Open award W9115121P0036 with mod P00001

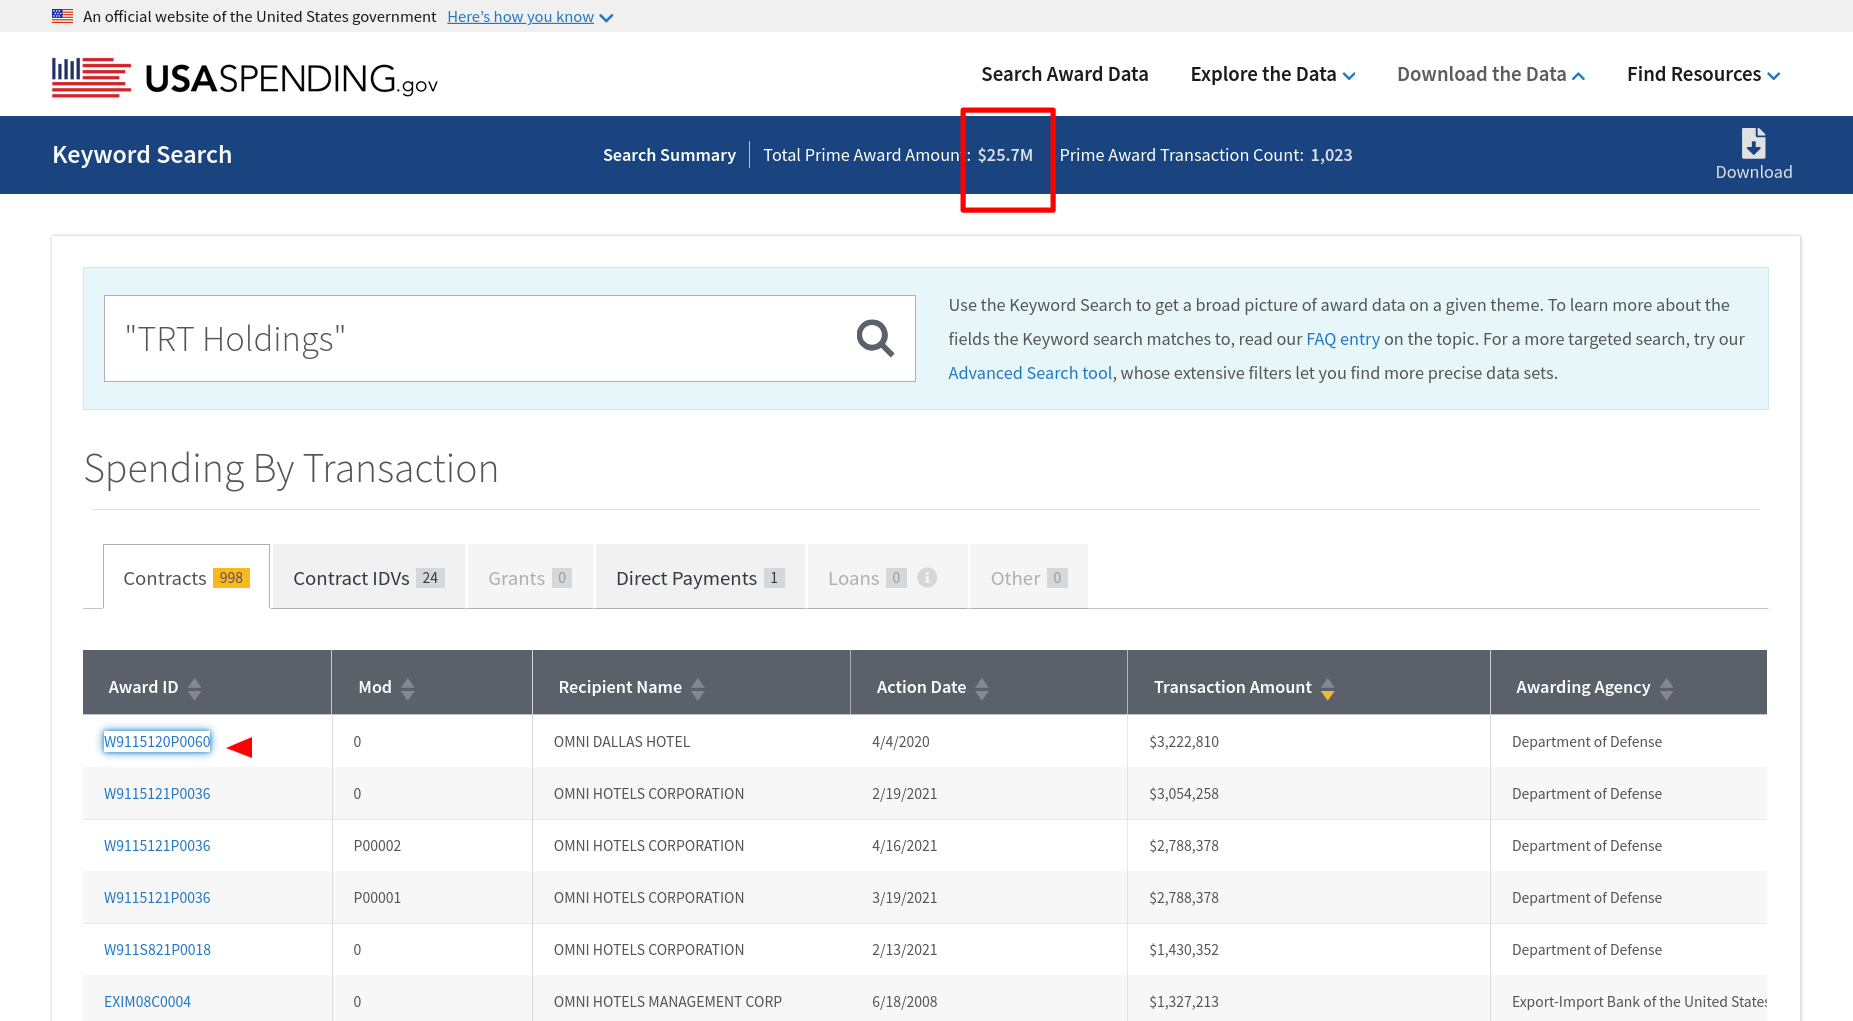click(x=157, y=897)
